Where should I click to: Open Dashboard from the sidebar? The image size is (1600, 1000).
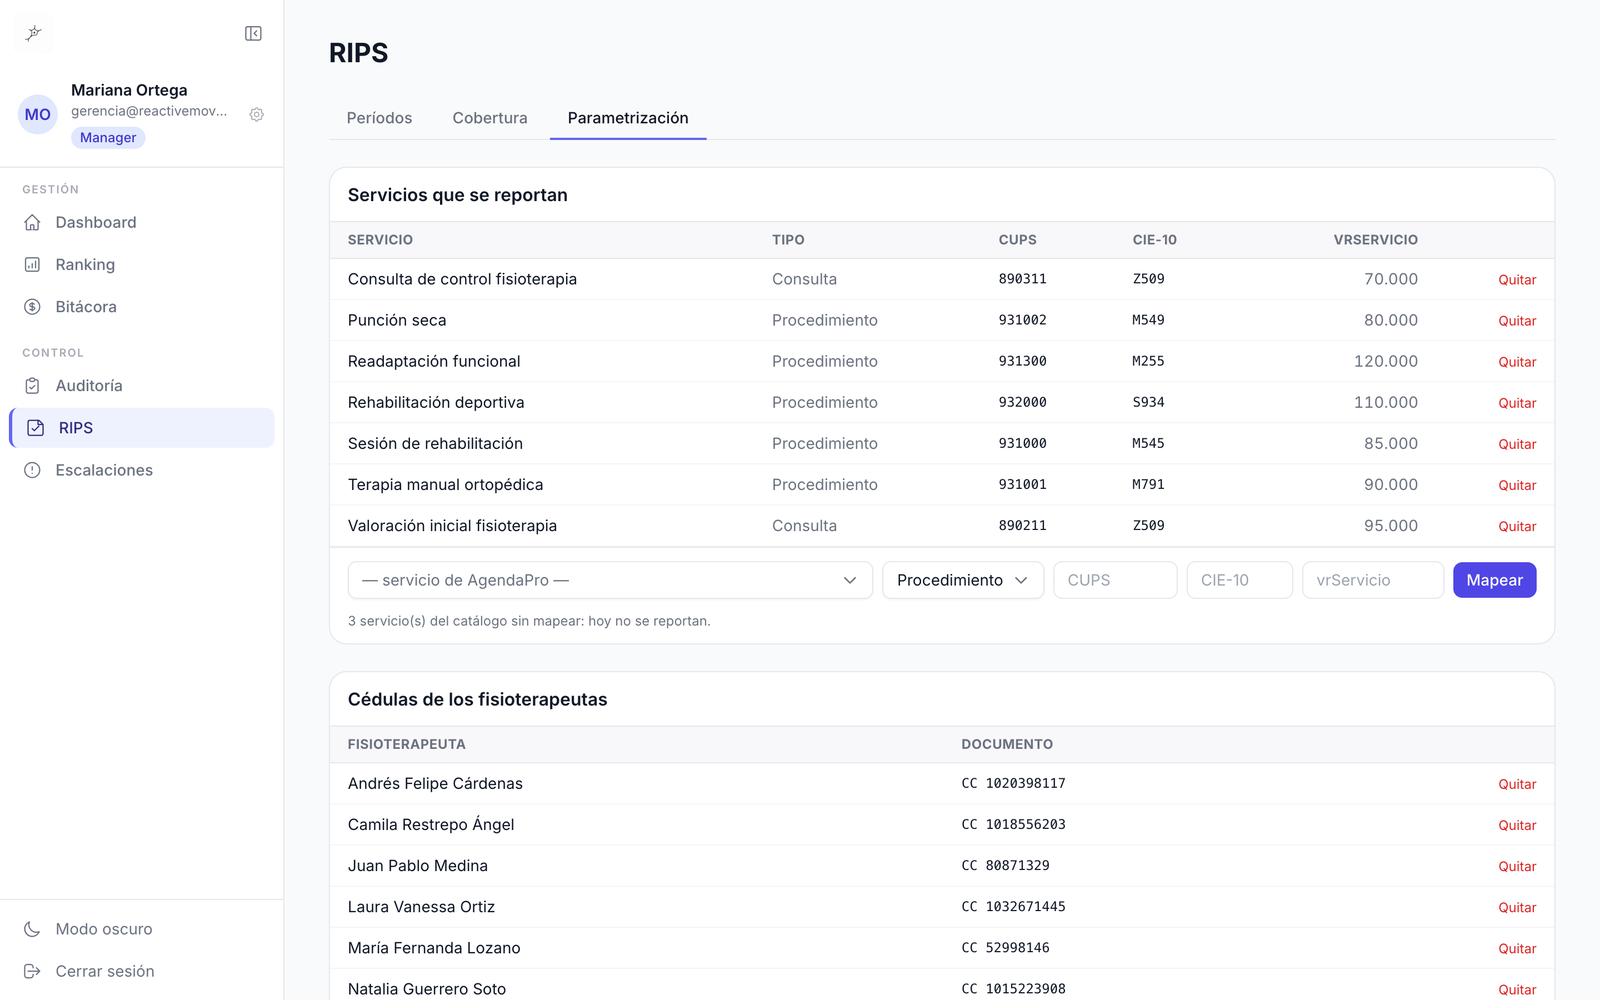pyautogui.click(x=142, y=223)
